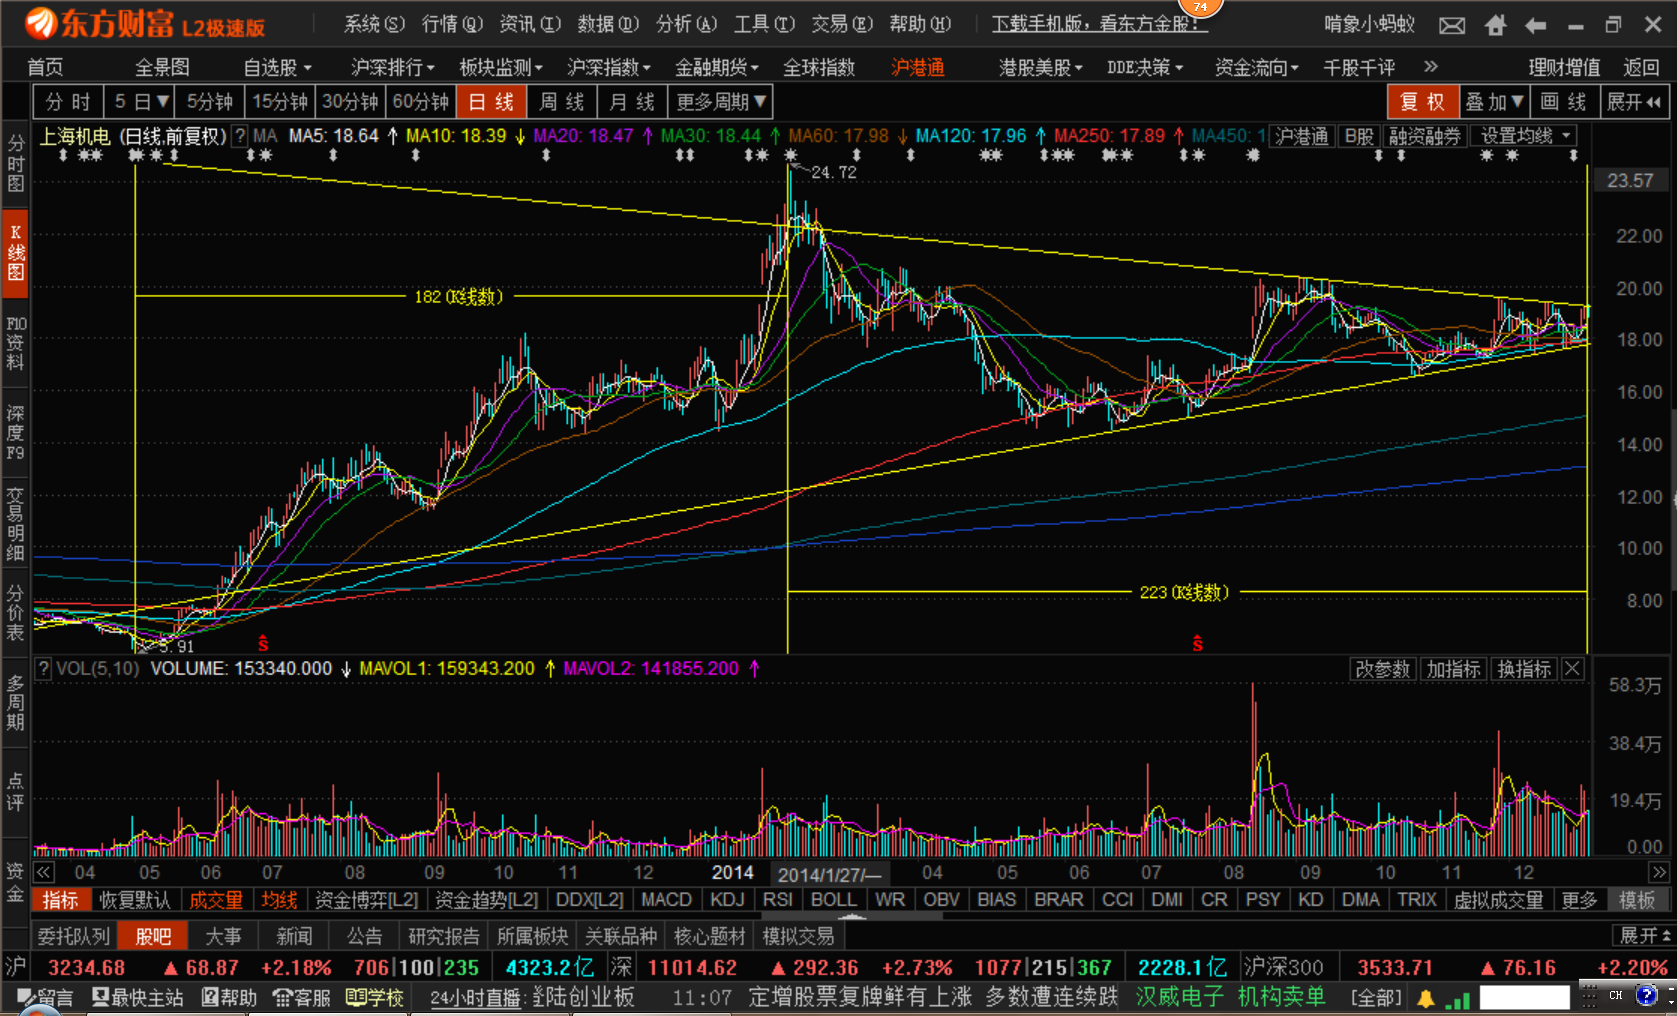Open 系统(S) menu
Screen dimensions: 1677x1016
375,24
